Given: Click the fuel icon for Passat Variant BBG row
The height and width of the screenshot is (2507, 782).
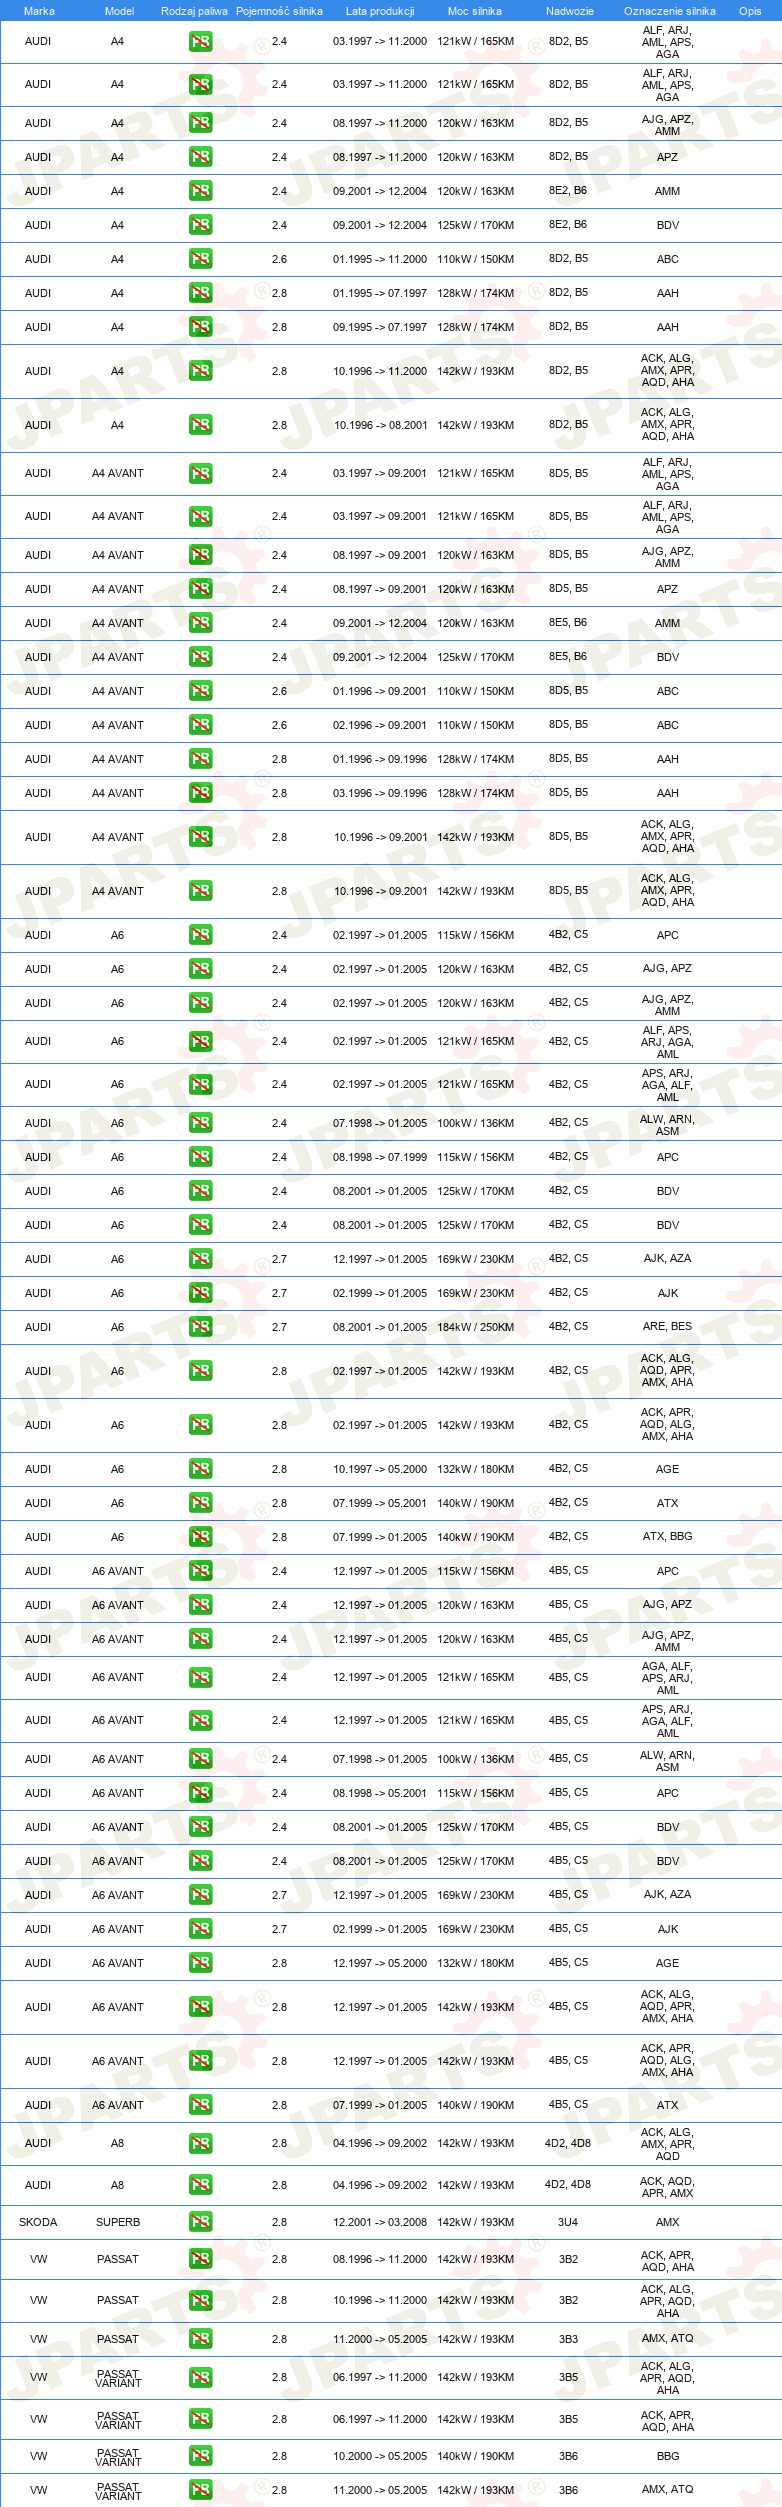Looking at the screenshot, I should tap(200, 2456).
